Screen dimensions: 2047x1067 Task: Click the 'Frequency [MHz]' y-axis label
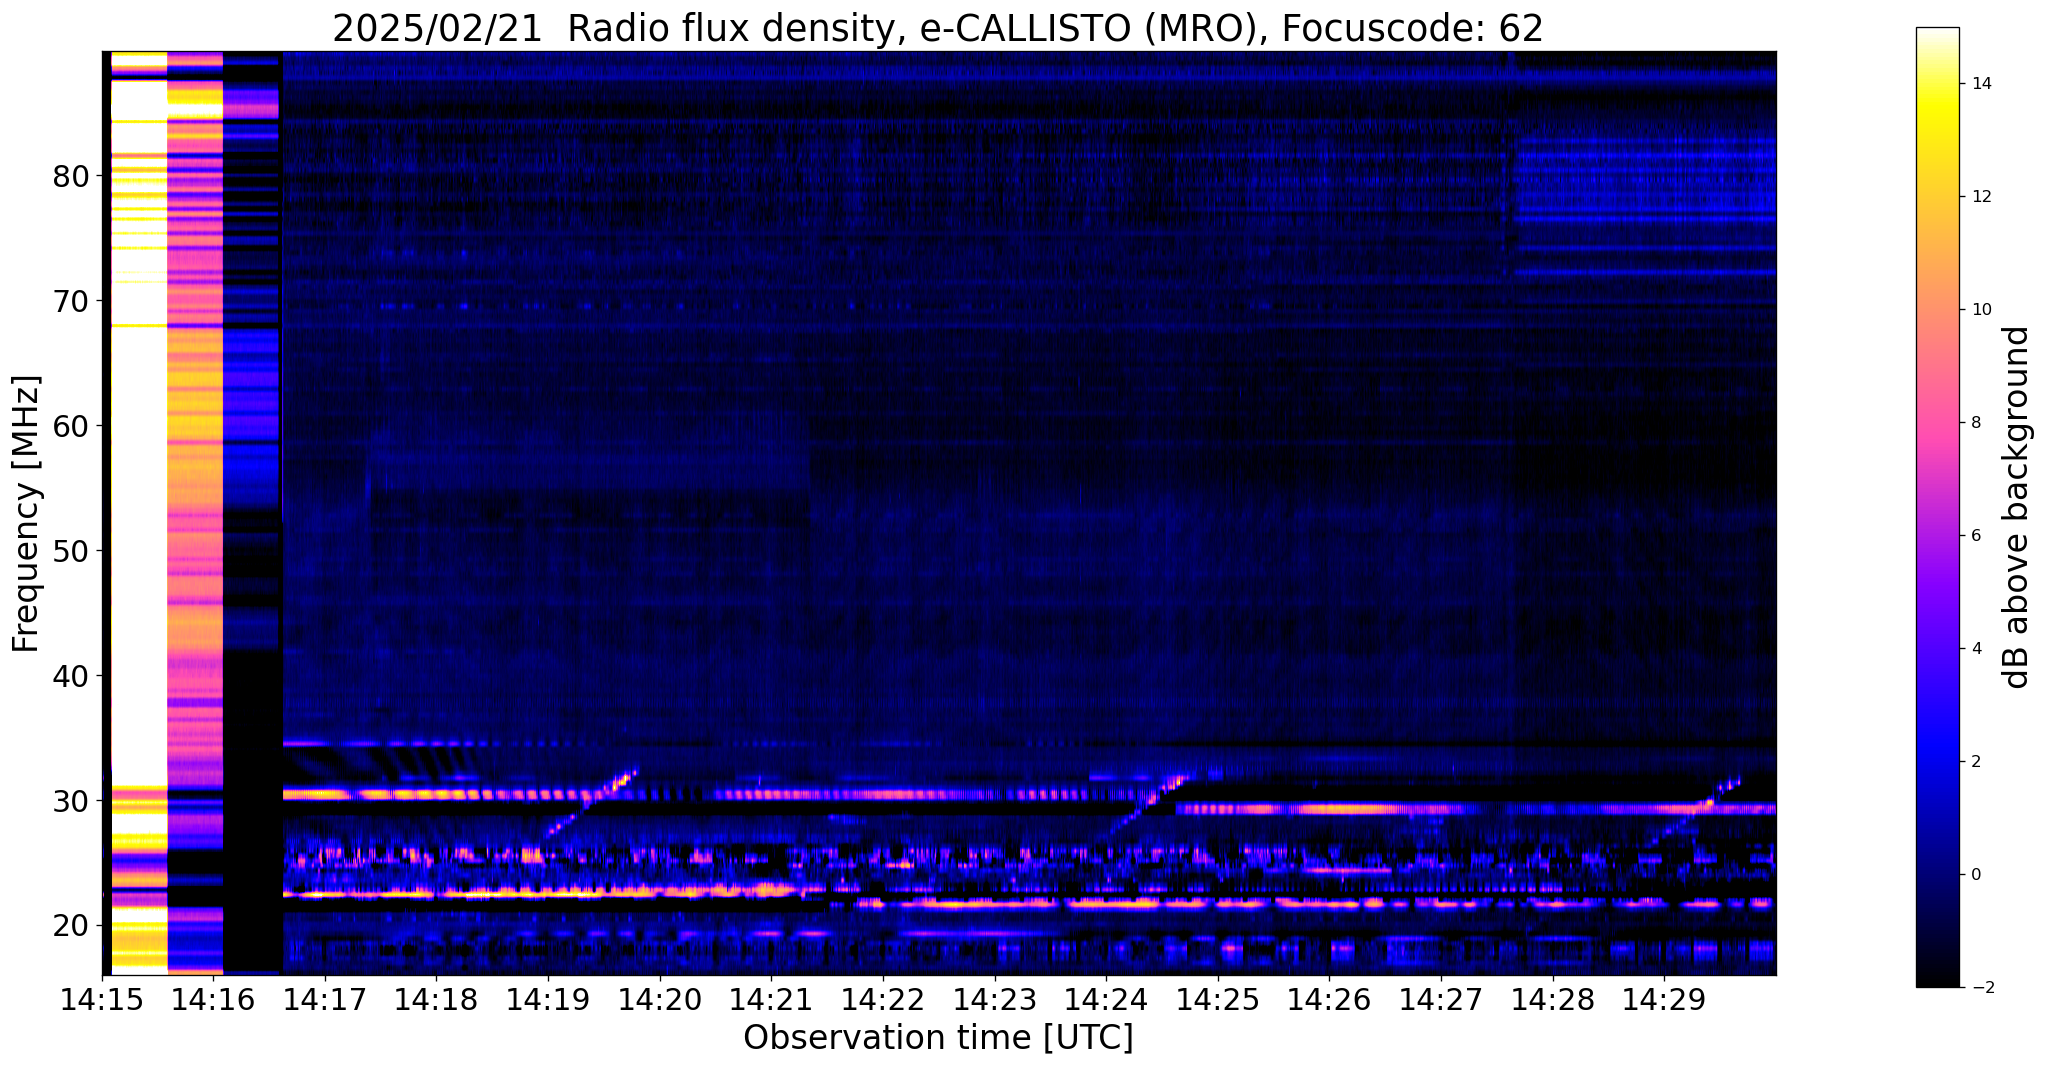(x=27, y=514)
